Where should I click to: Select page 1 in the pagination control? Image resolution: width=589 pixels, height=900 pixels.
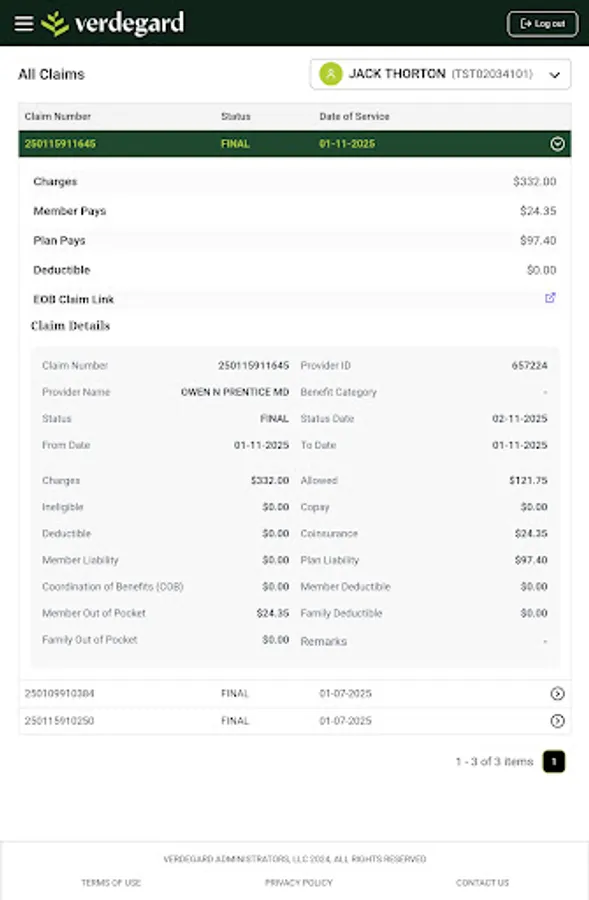[552, 761]
